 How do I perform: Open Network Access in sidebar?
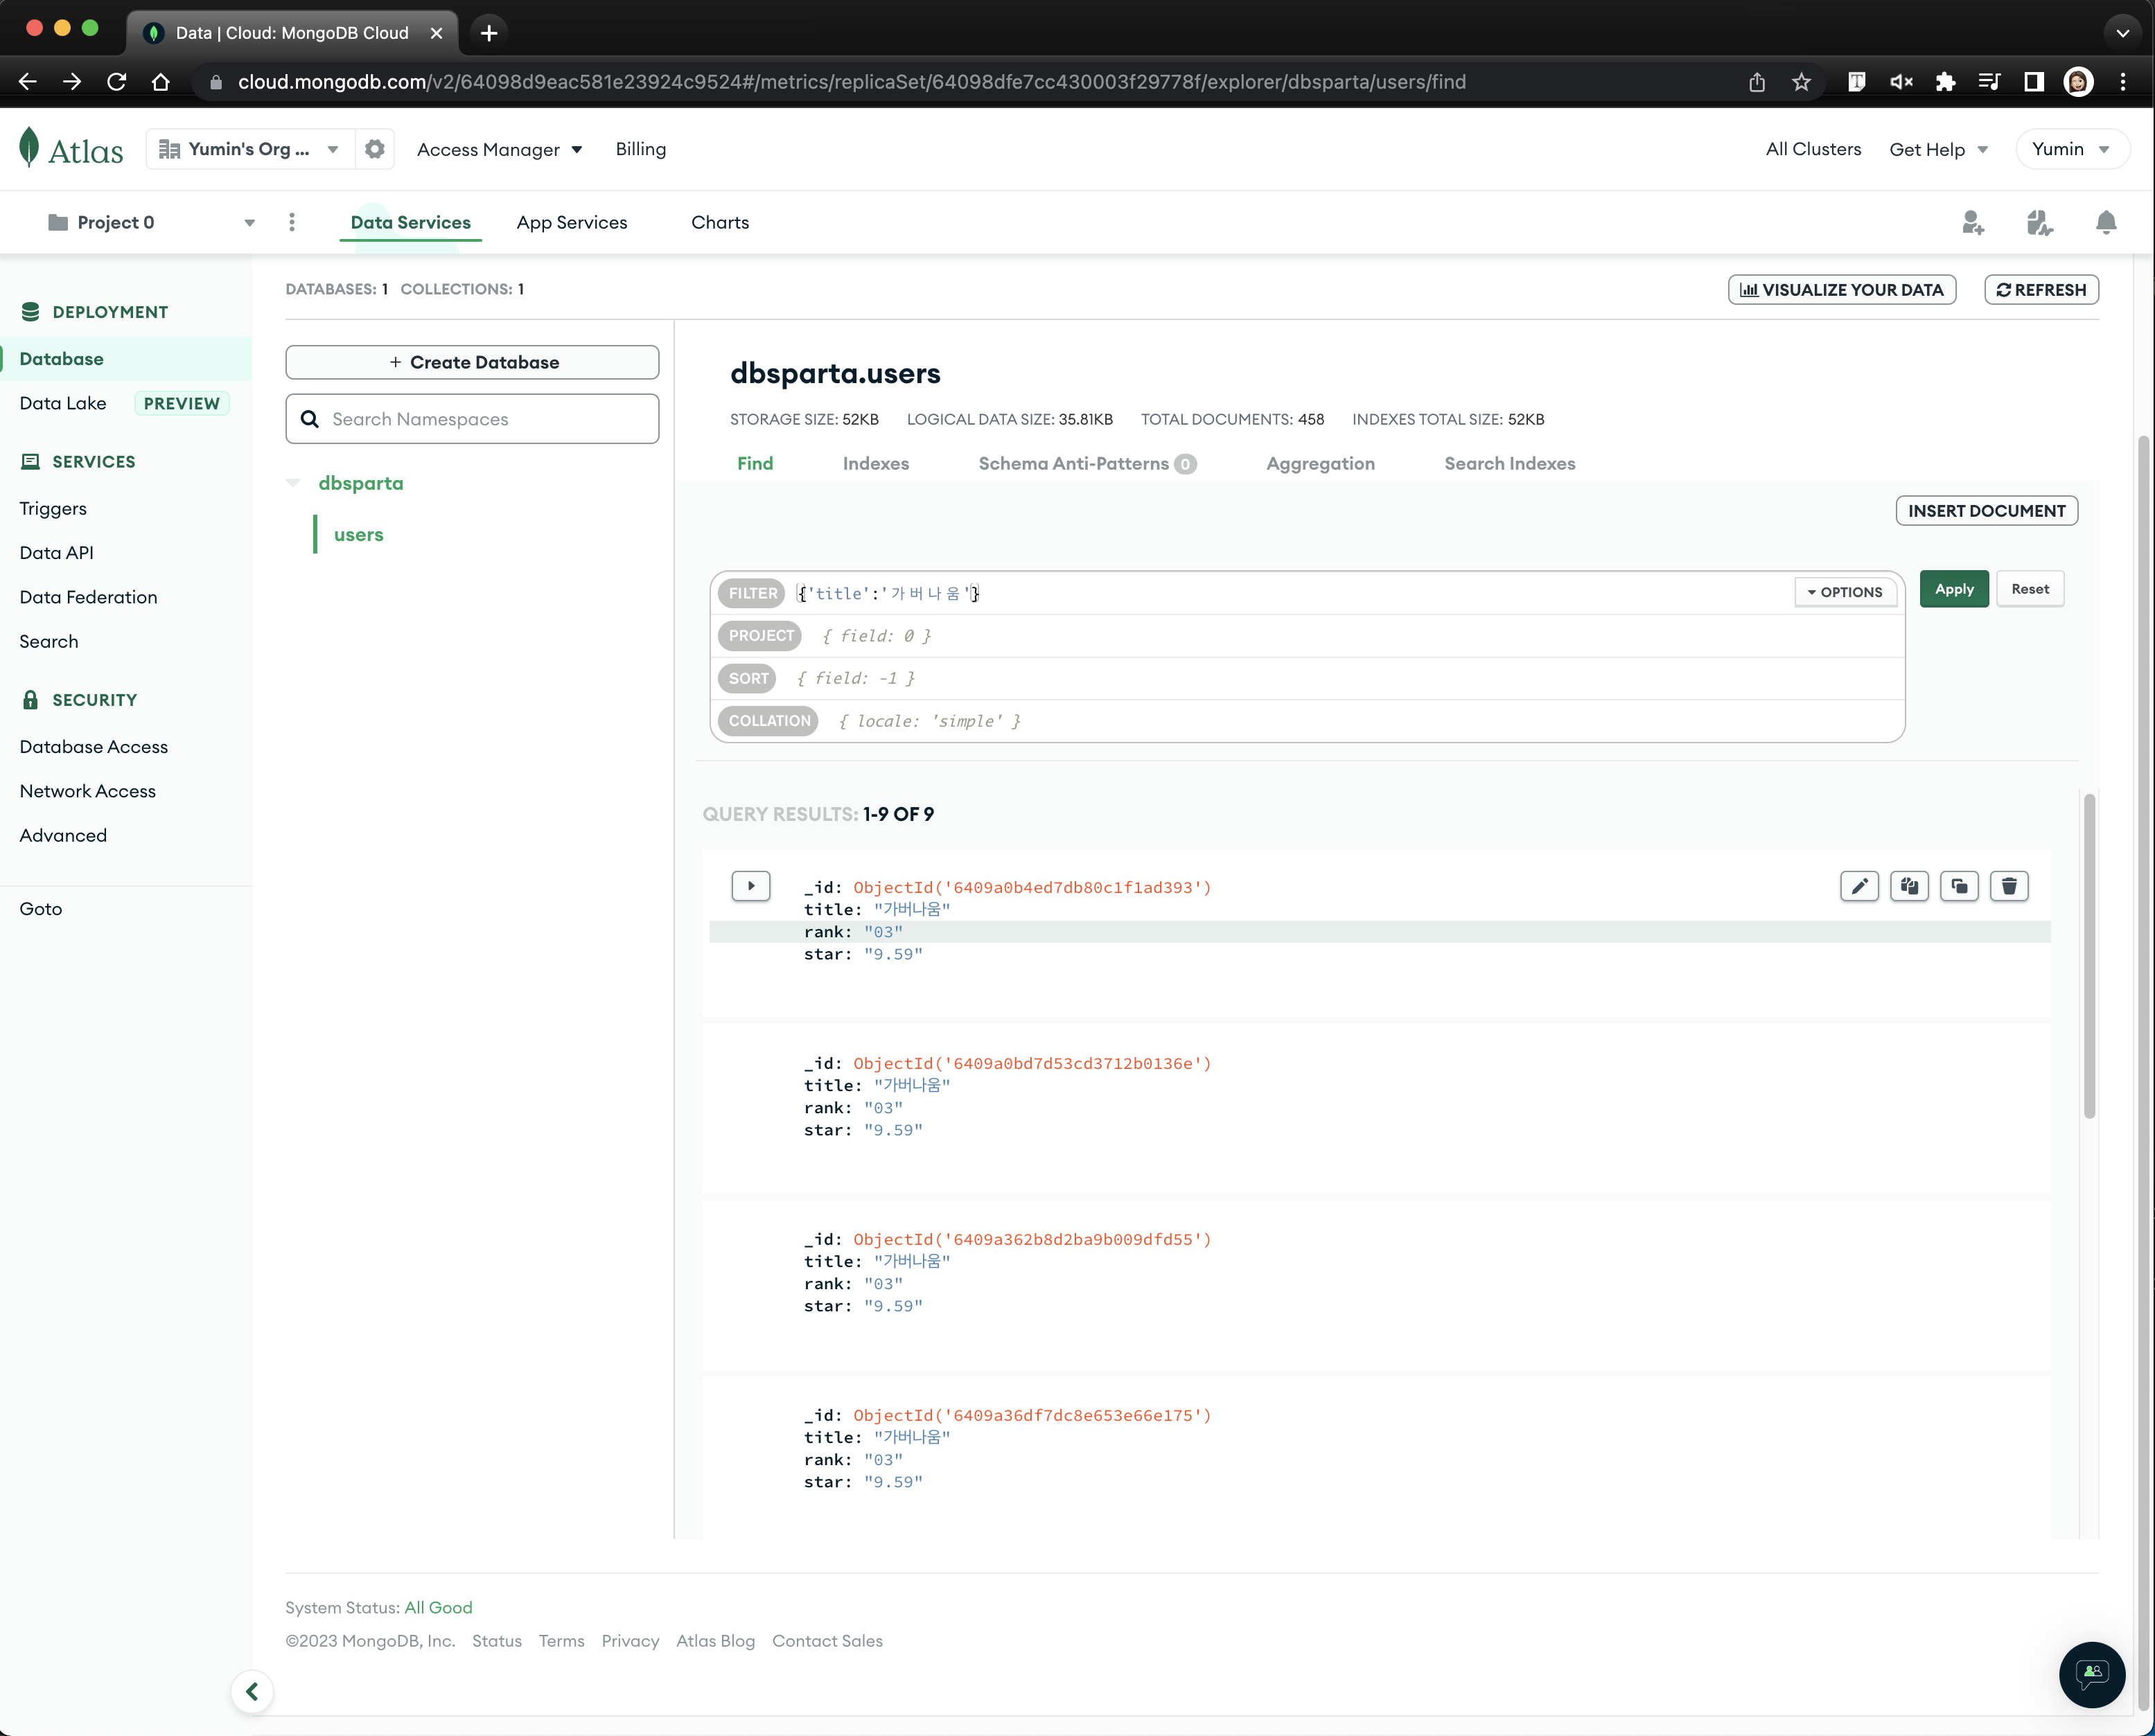point(88,791)
